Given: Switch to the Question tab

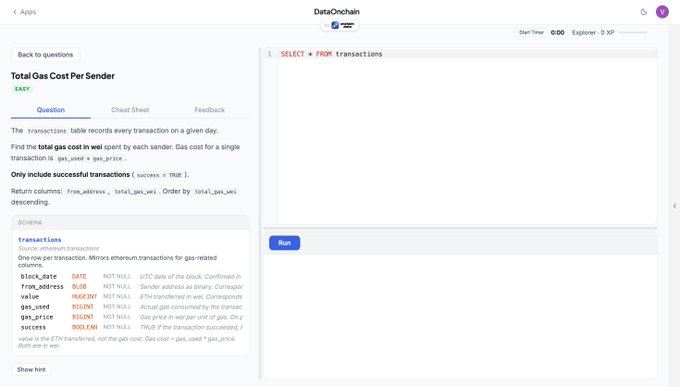Looking at the screenshot, I should coord(51,110).
